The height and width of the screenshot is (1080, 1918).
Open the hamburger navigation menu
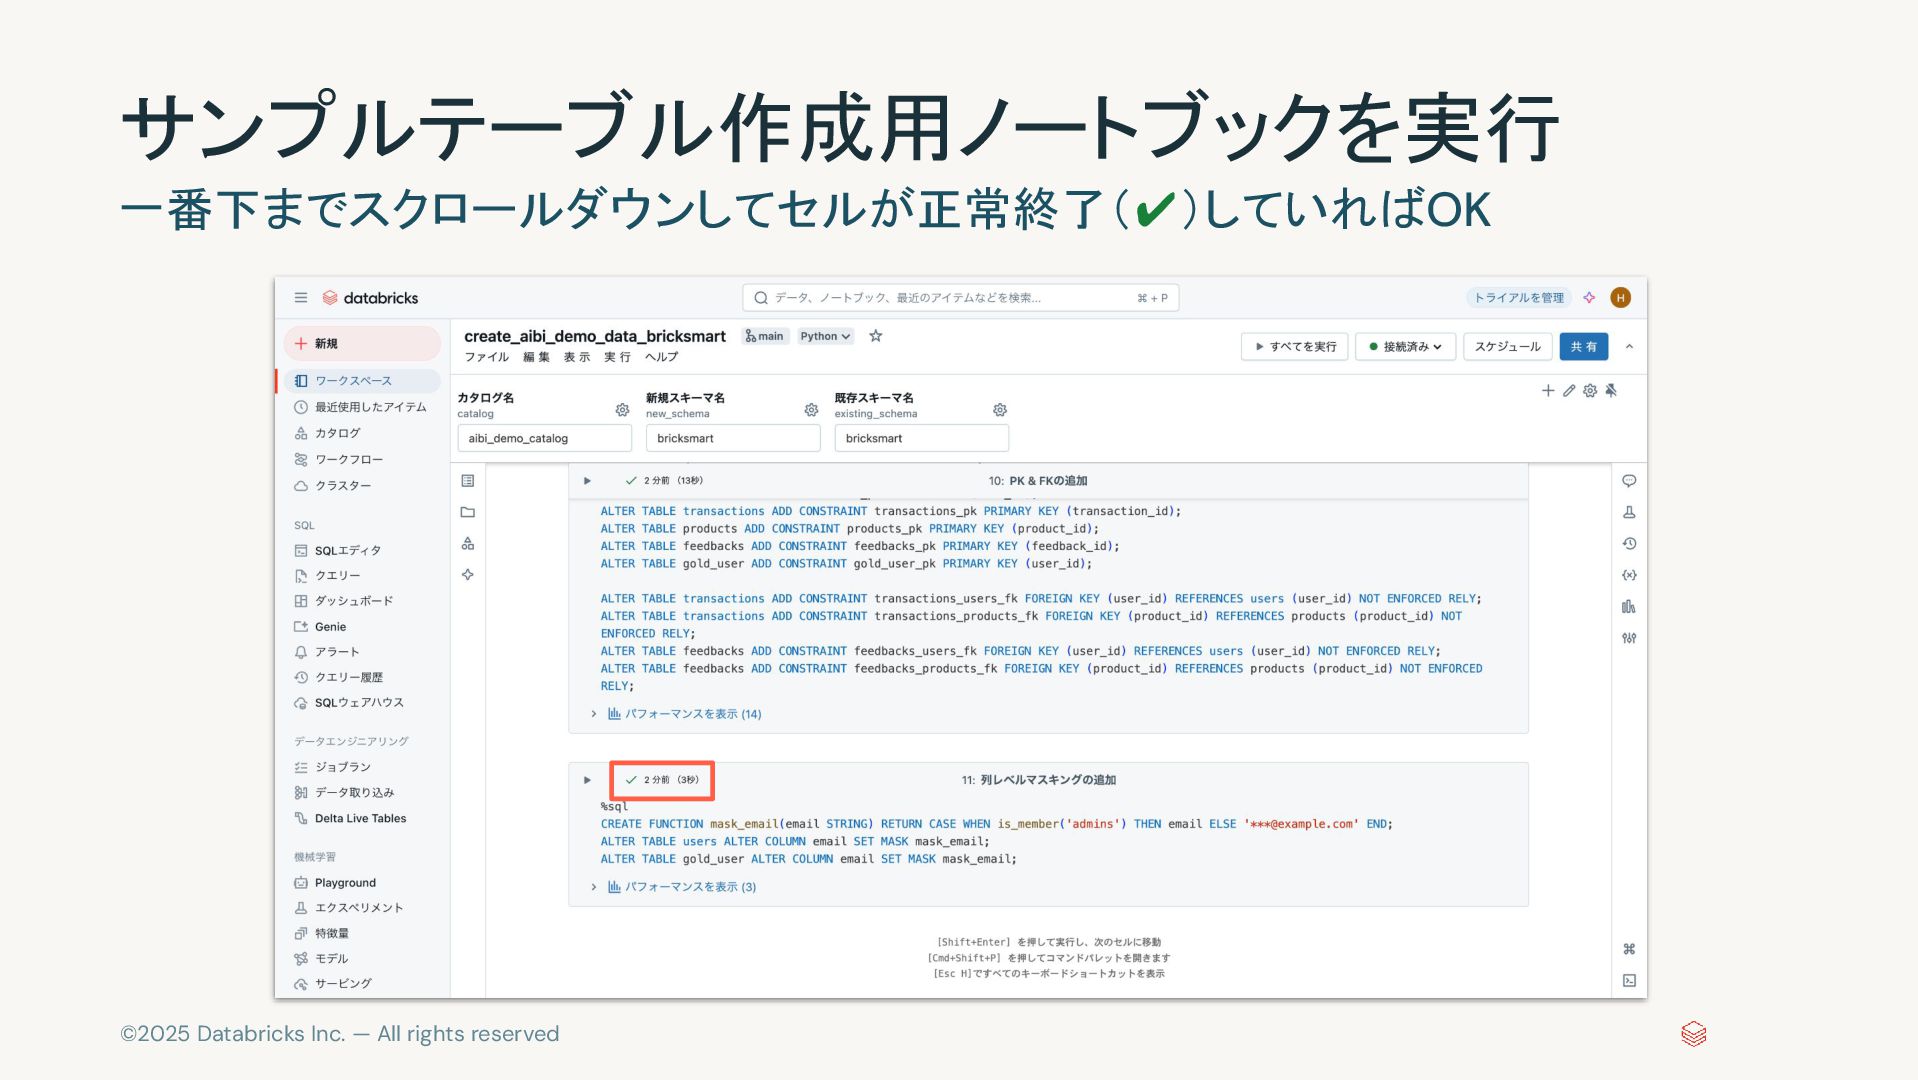click(x=300, y=298)
